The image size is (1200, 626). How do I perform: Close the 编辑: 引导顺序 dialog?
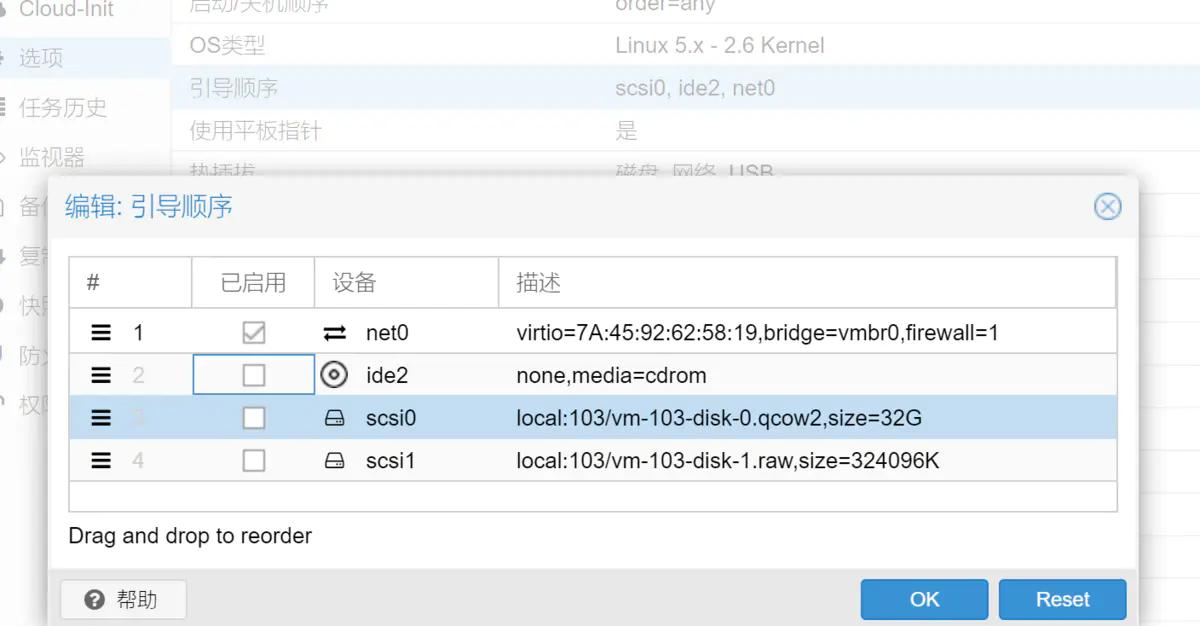click(1107, 207)
